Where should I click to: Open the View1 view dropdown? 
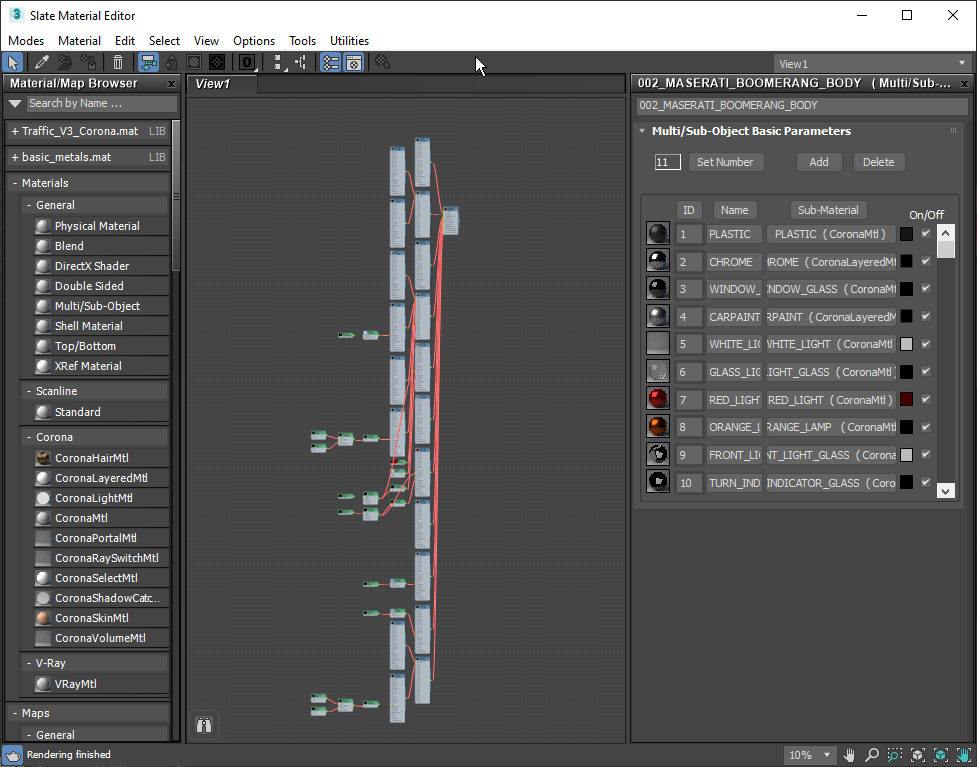coord(871,64)
